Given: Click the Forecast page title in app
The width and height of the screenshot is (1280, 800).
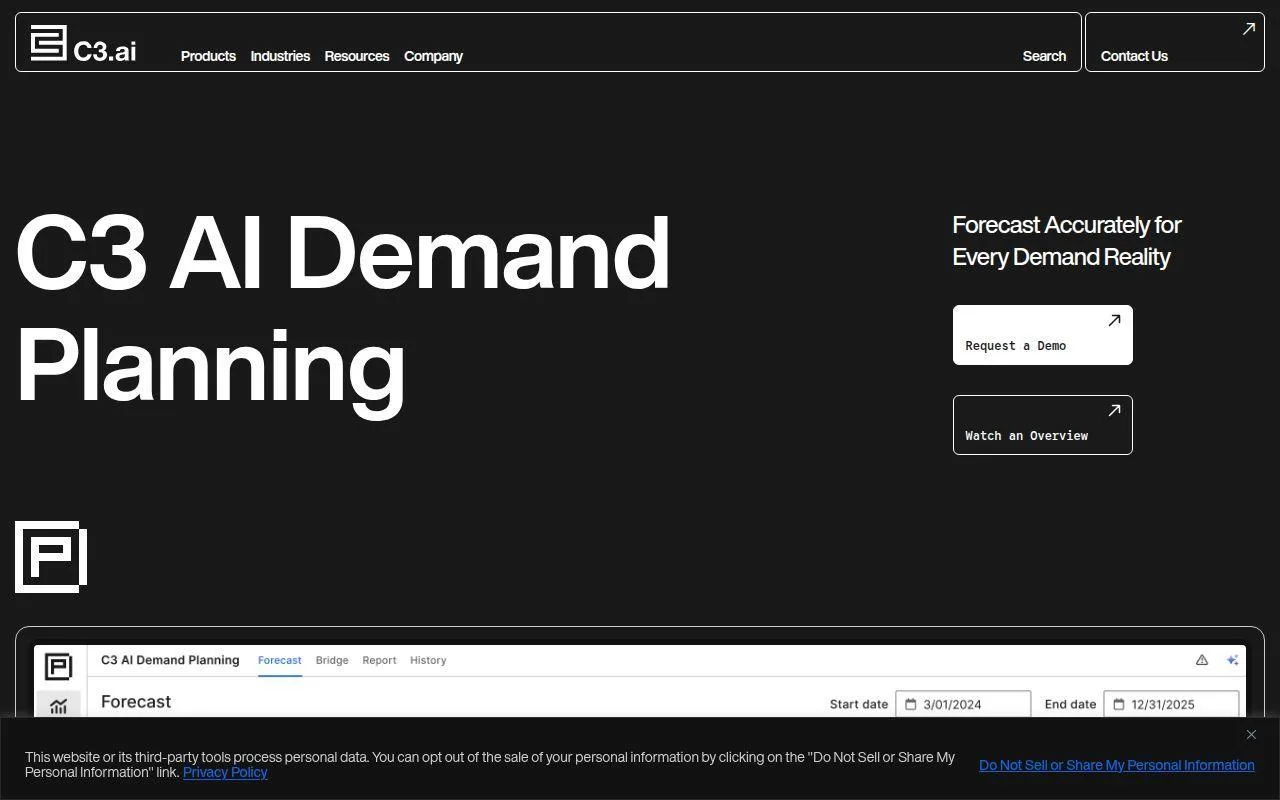Looking at the screenshot, I should pyautogui.click(x=136, y=702).
